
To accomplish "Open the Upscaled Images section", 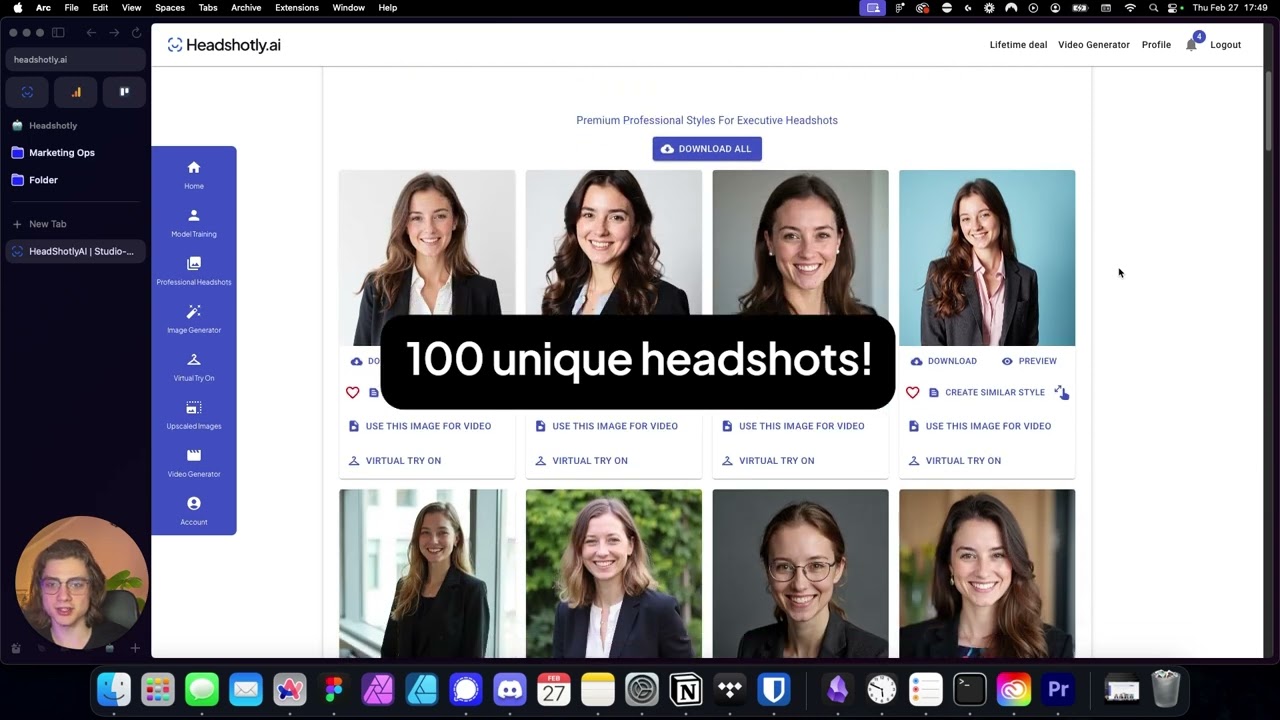I will [x=194, y=414].
